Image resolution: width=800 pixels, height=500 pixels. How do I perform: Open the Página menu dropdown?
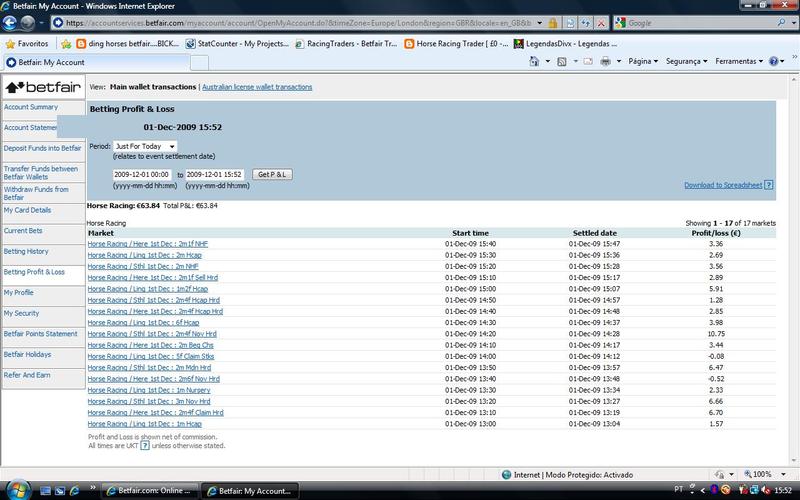click(x=643, y=61)
